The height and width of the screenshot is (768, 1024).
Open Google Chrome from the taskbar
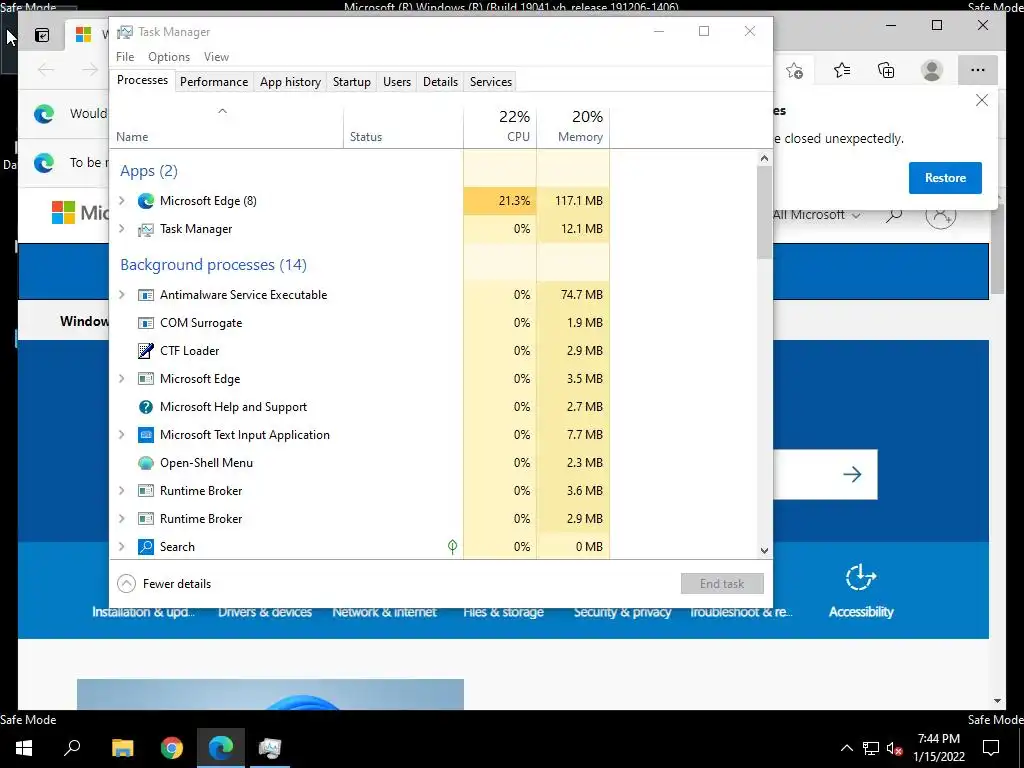[172, 748]
